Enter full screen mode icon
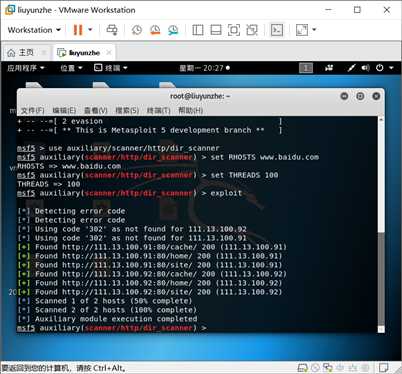 [234, 30]
